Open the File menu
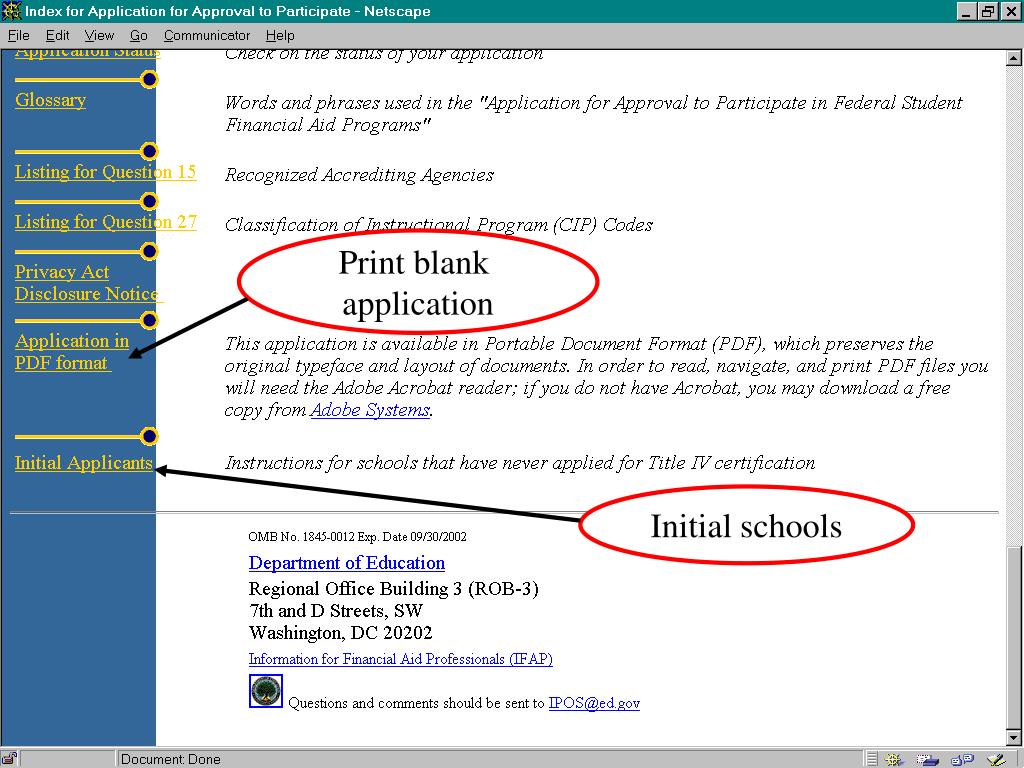Viewport: 1024px width, 768px height. [19, 35]
